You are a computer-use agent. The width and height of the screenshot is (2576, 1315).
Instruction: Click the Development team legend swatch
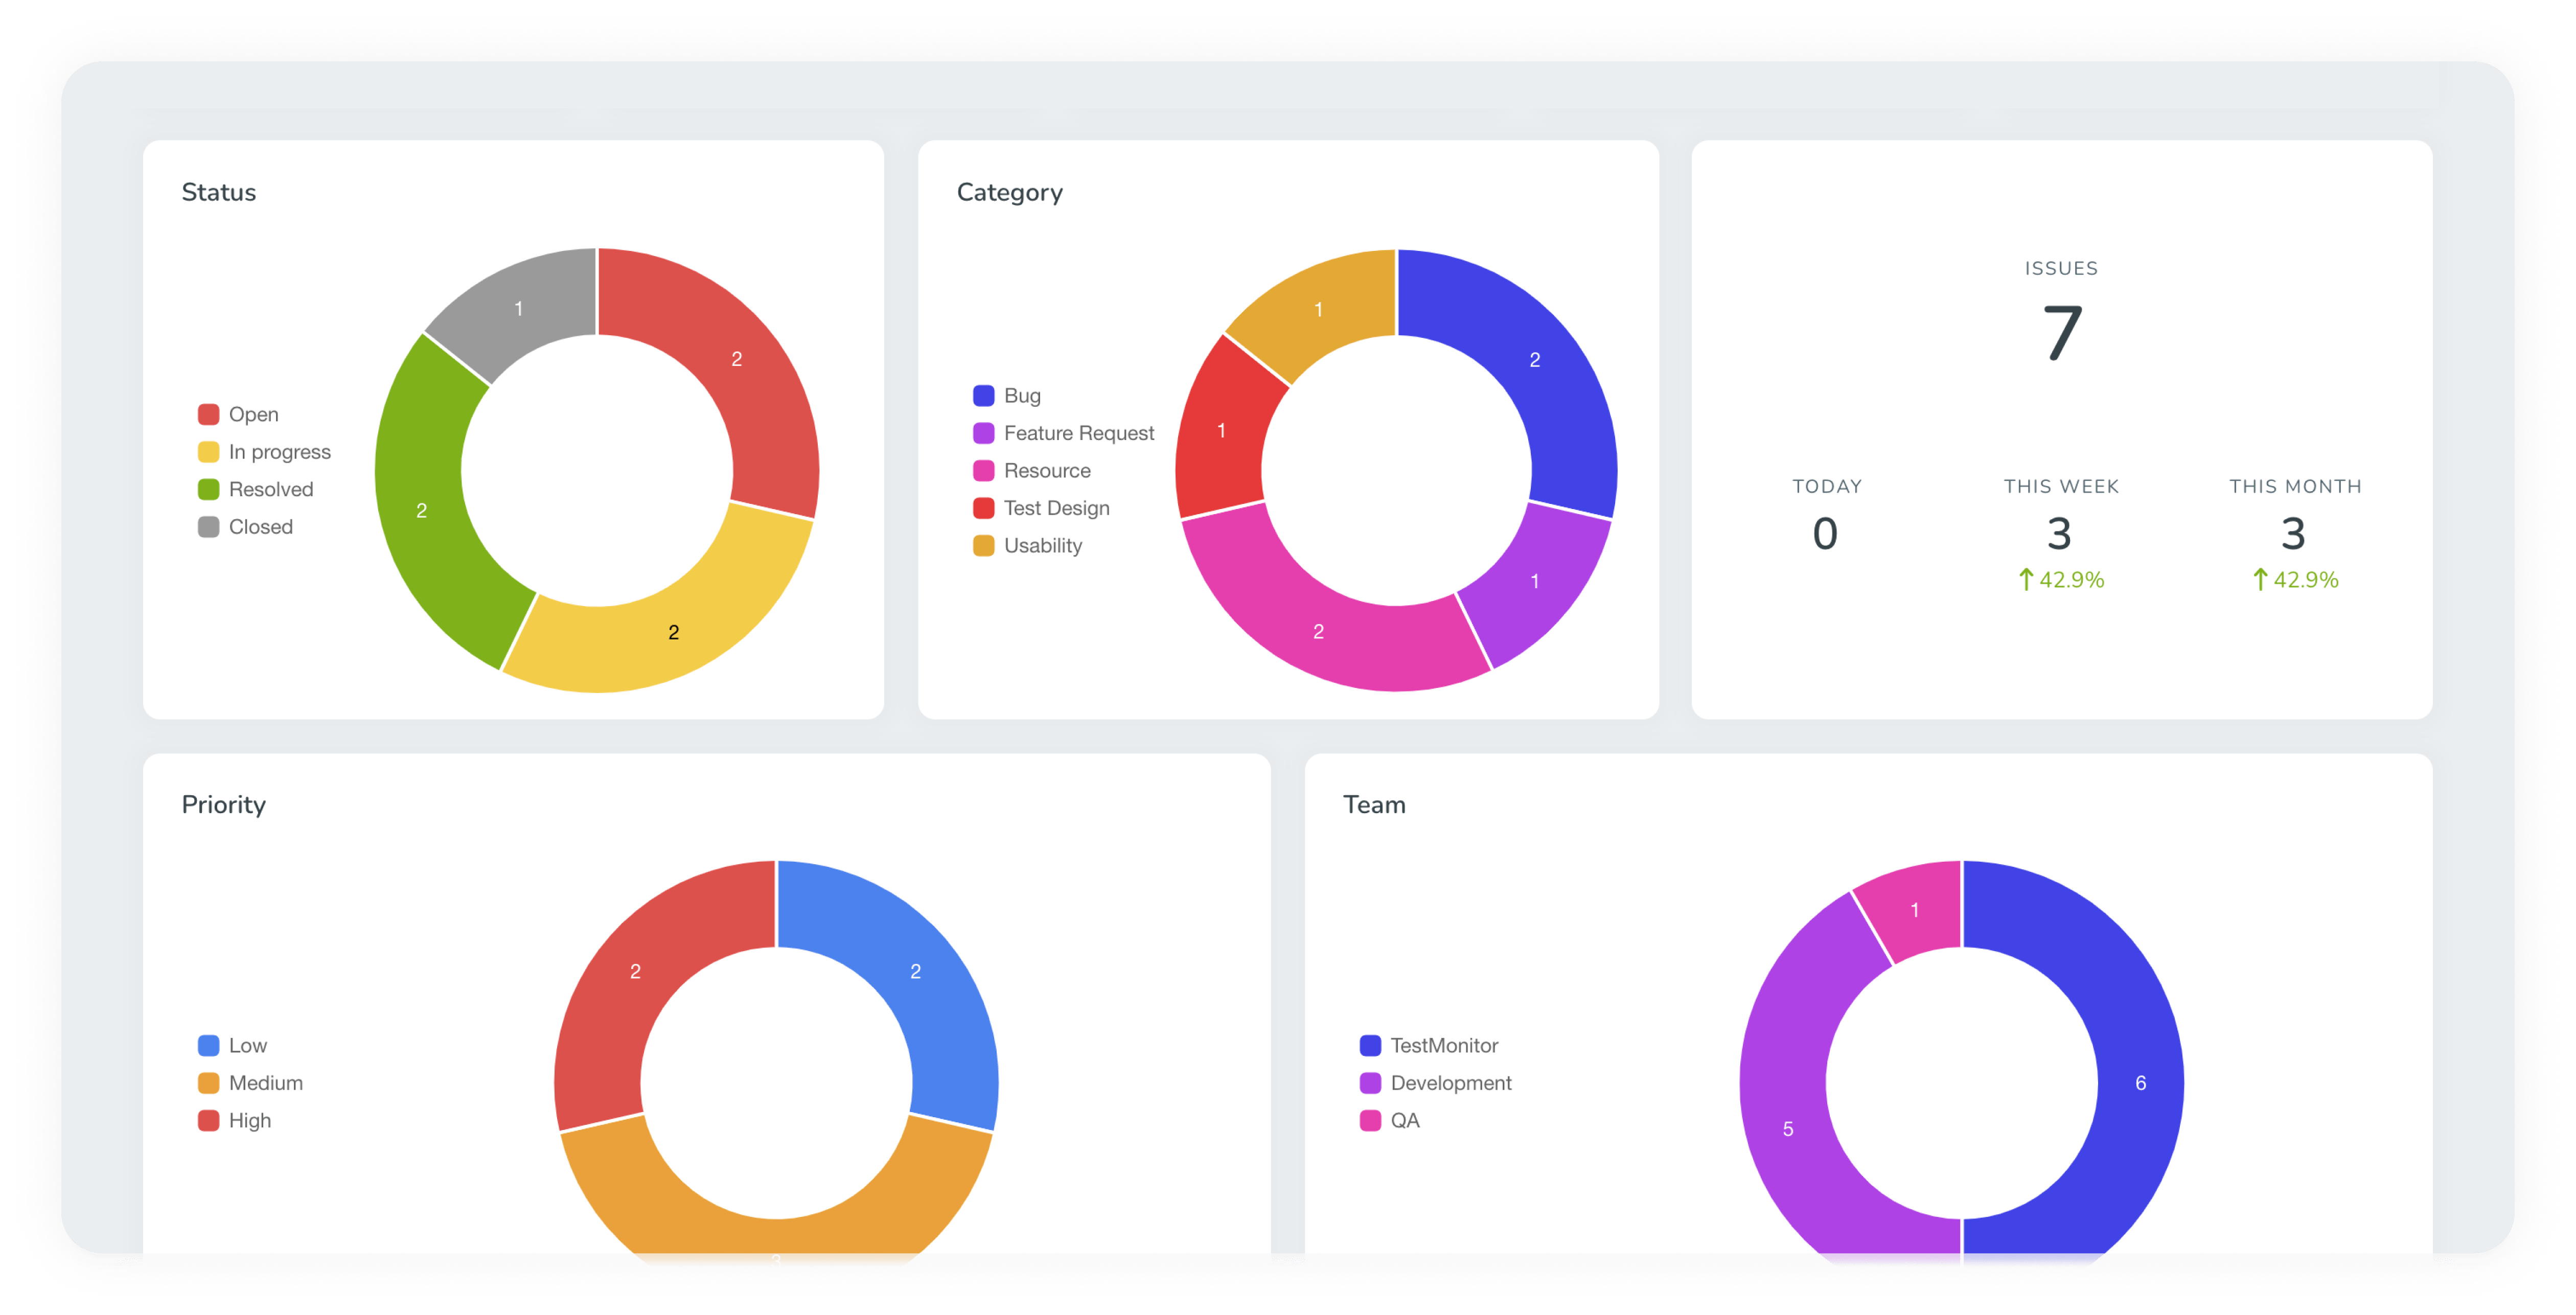coord(1370,1083)
